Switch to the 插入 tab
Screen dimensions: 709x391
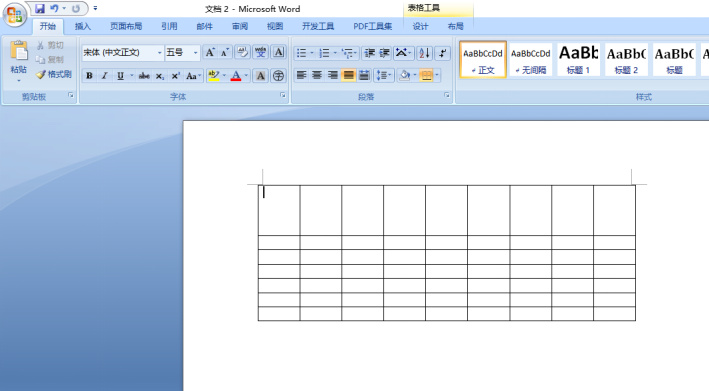click(83, 26)
